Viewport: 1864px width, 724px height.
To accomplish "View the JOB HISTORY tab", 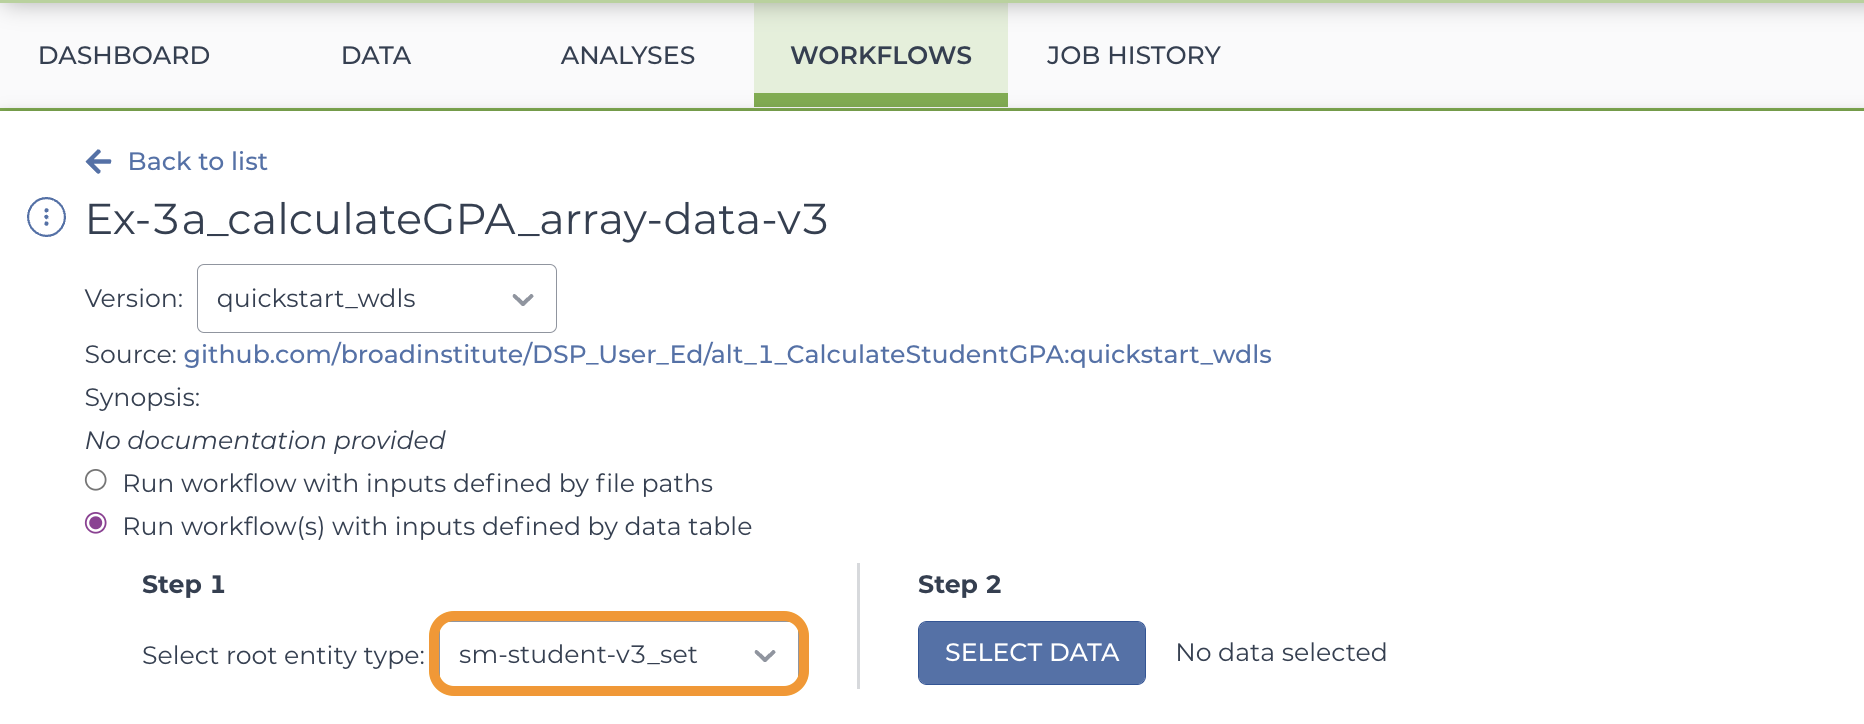I will click(1133, 55).
